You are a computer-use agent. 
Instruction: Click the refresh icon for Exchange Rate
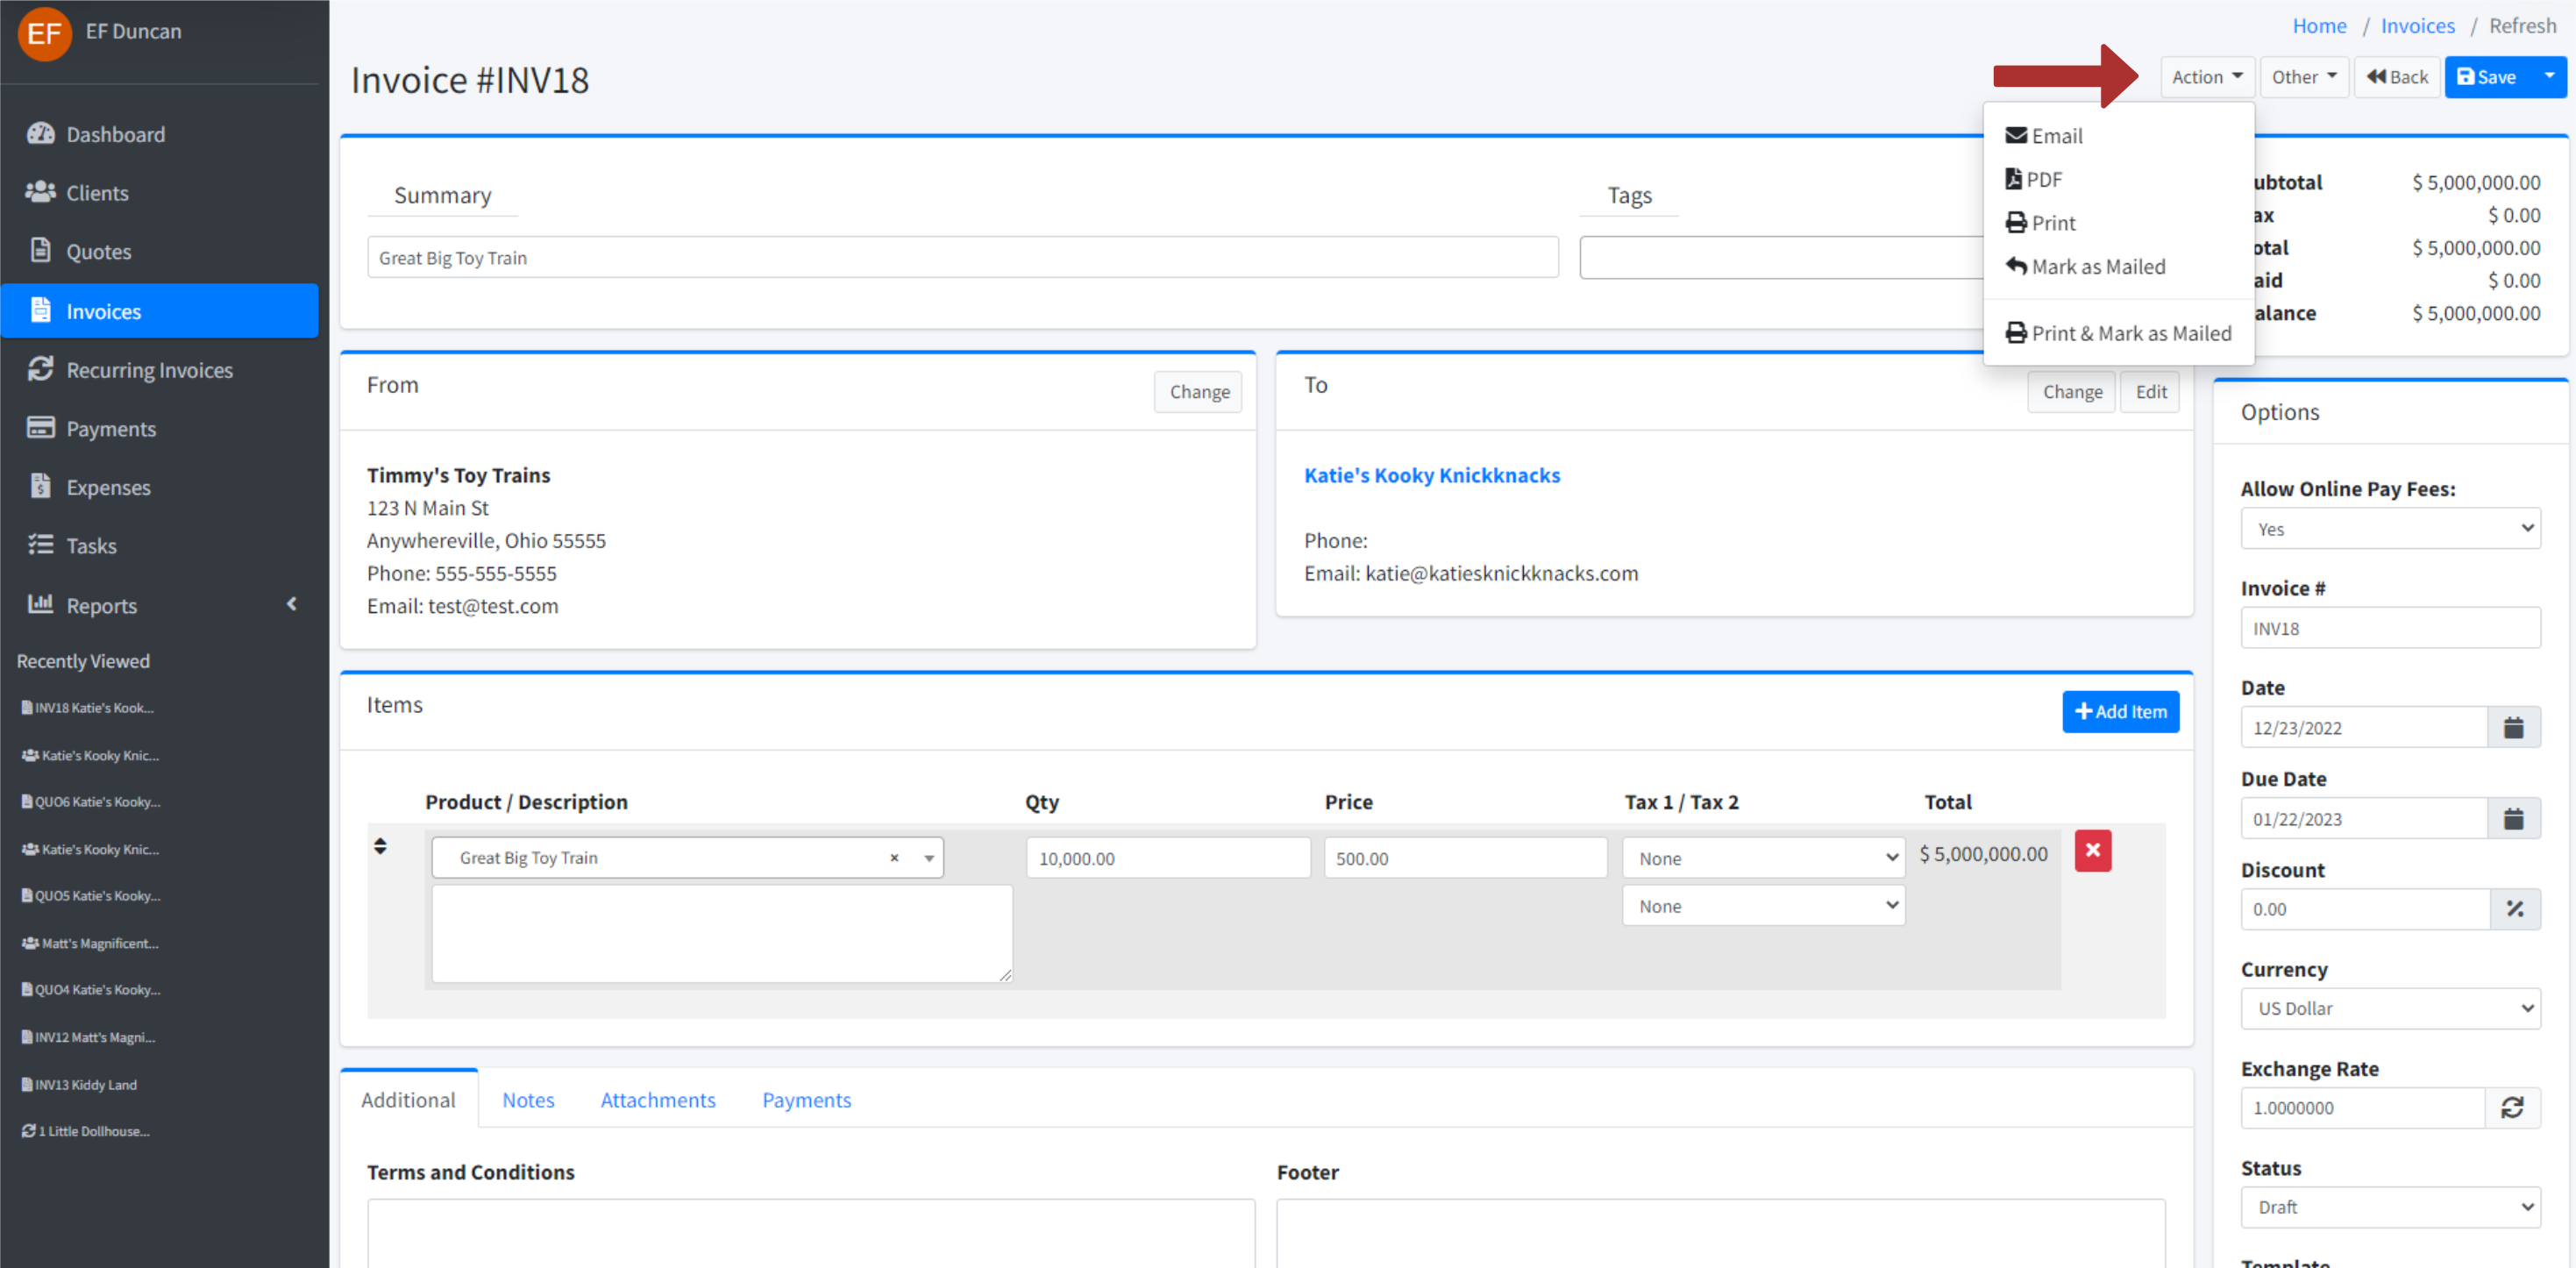coord(2511,1107)
